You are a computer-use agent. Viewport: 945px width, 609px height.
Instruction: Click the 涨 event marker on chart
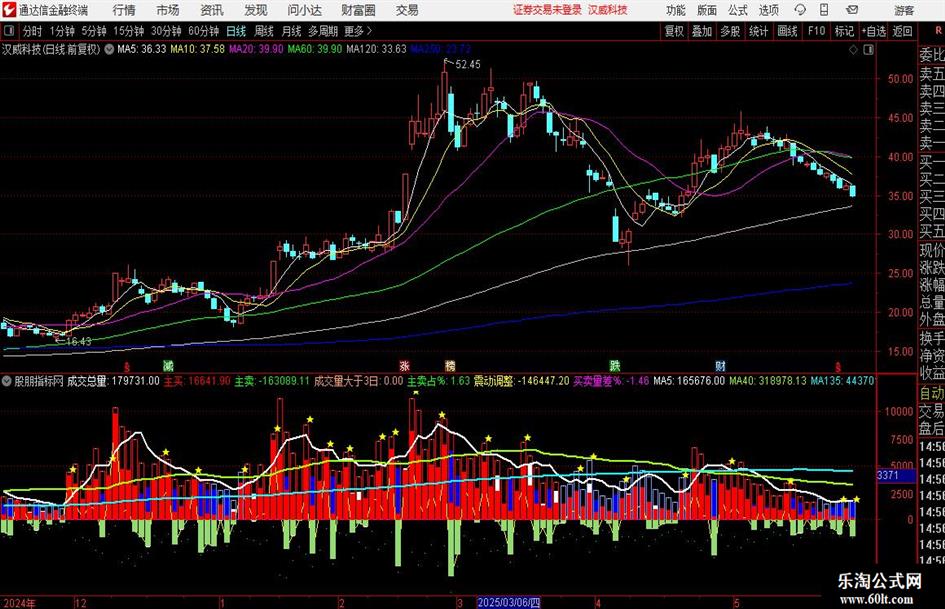[404, 365]
